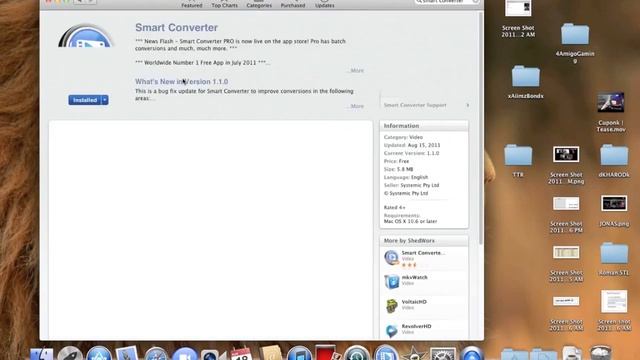Click What's New in Version 1.1.0 heading

pos(182,82)
